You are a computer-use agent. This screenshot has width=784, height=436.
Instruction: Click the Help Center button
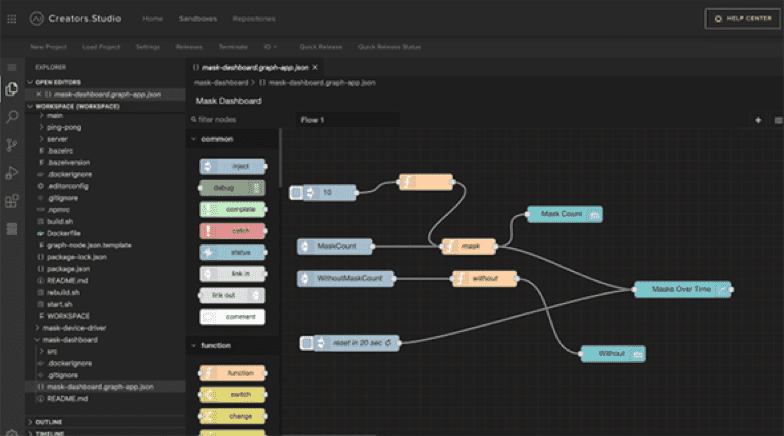[x=742, y=19]
